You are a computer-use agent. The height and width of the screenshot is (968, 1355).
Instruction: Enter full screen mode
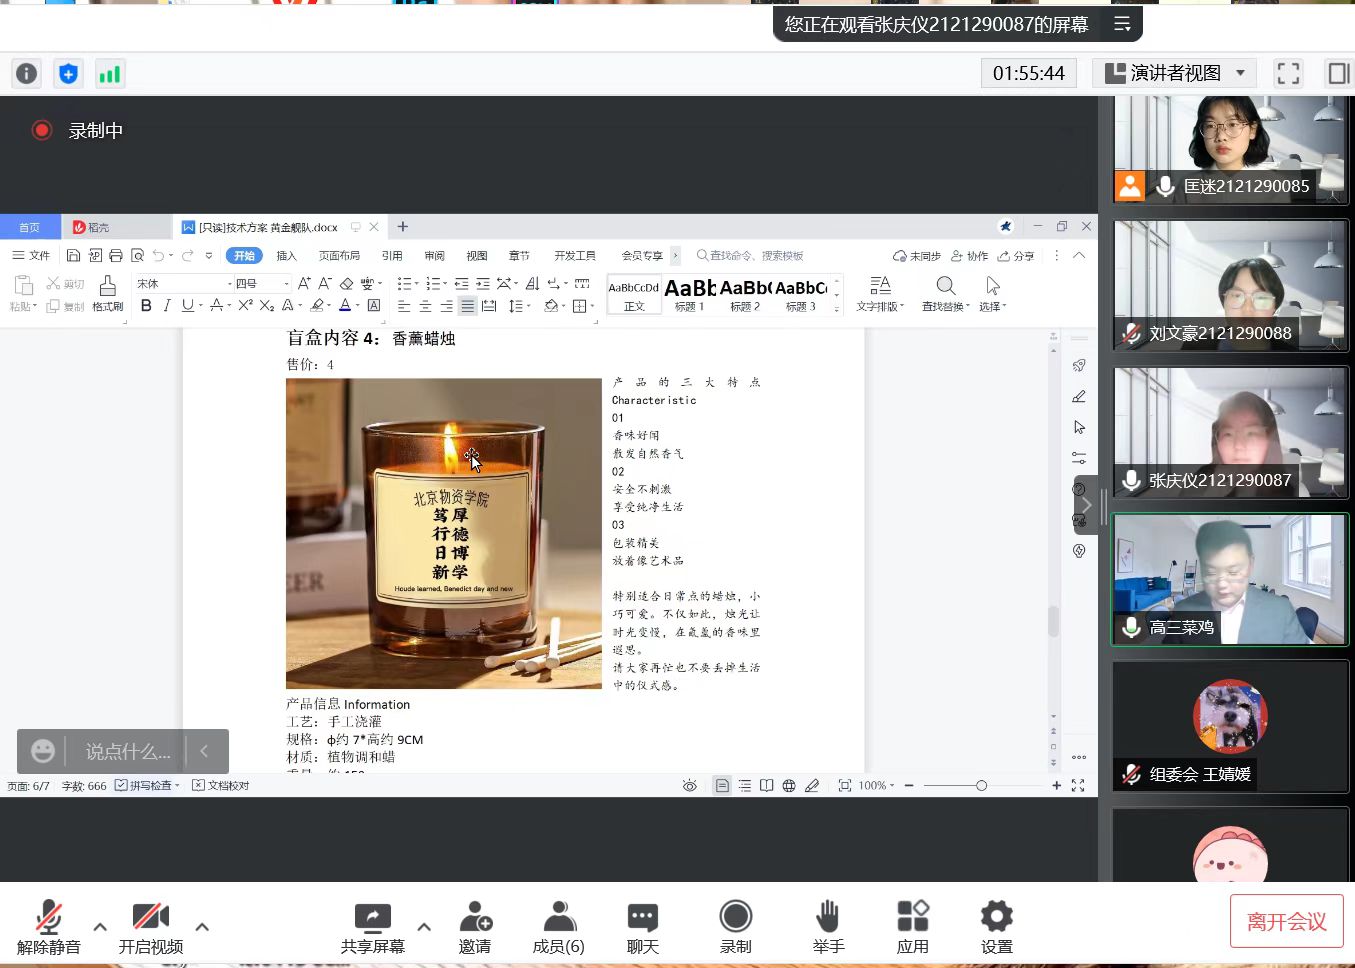tap(1288, 73)
